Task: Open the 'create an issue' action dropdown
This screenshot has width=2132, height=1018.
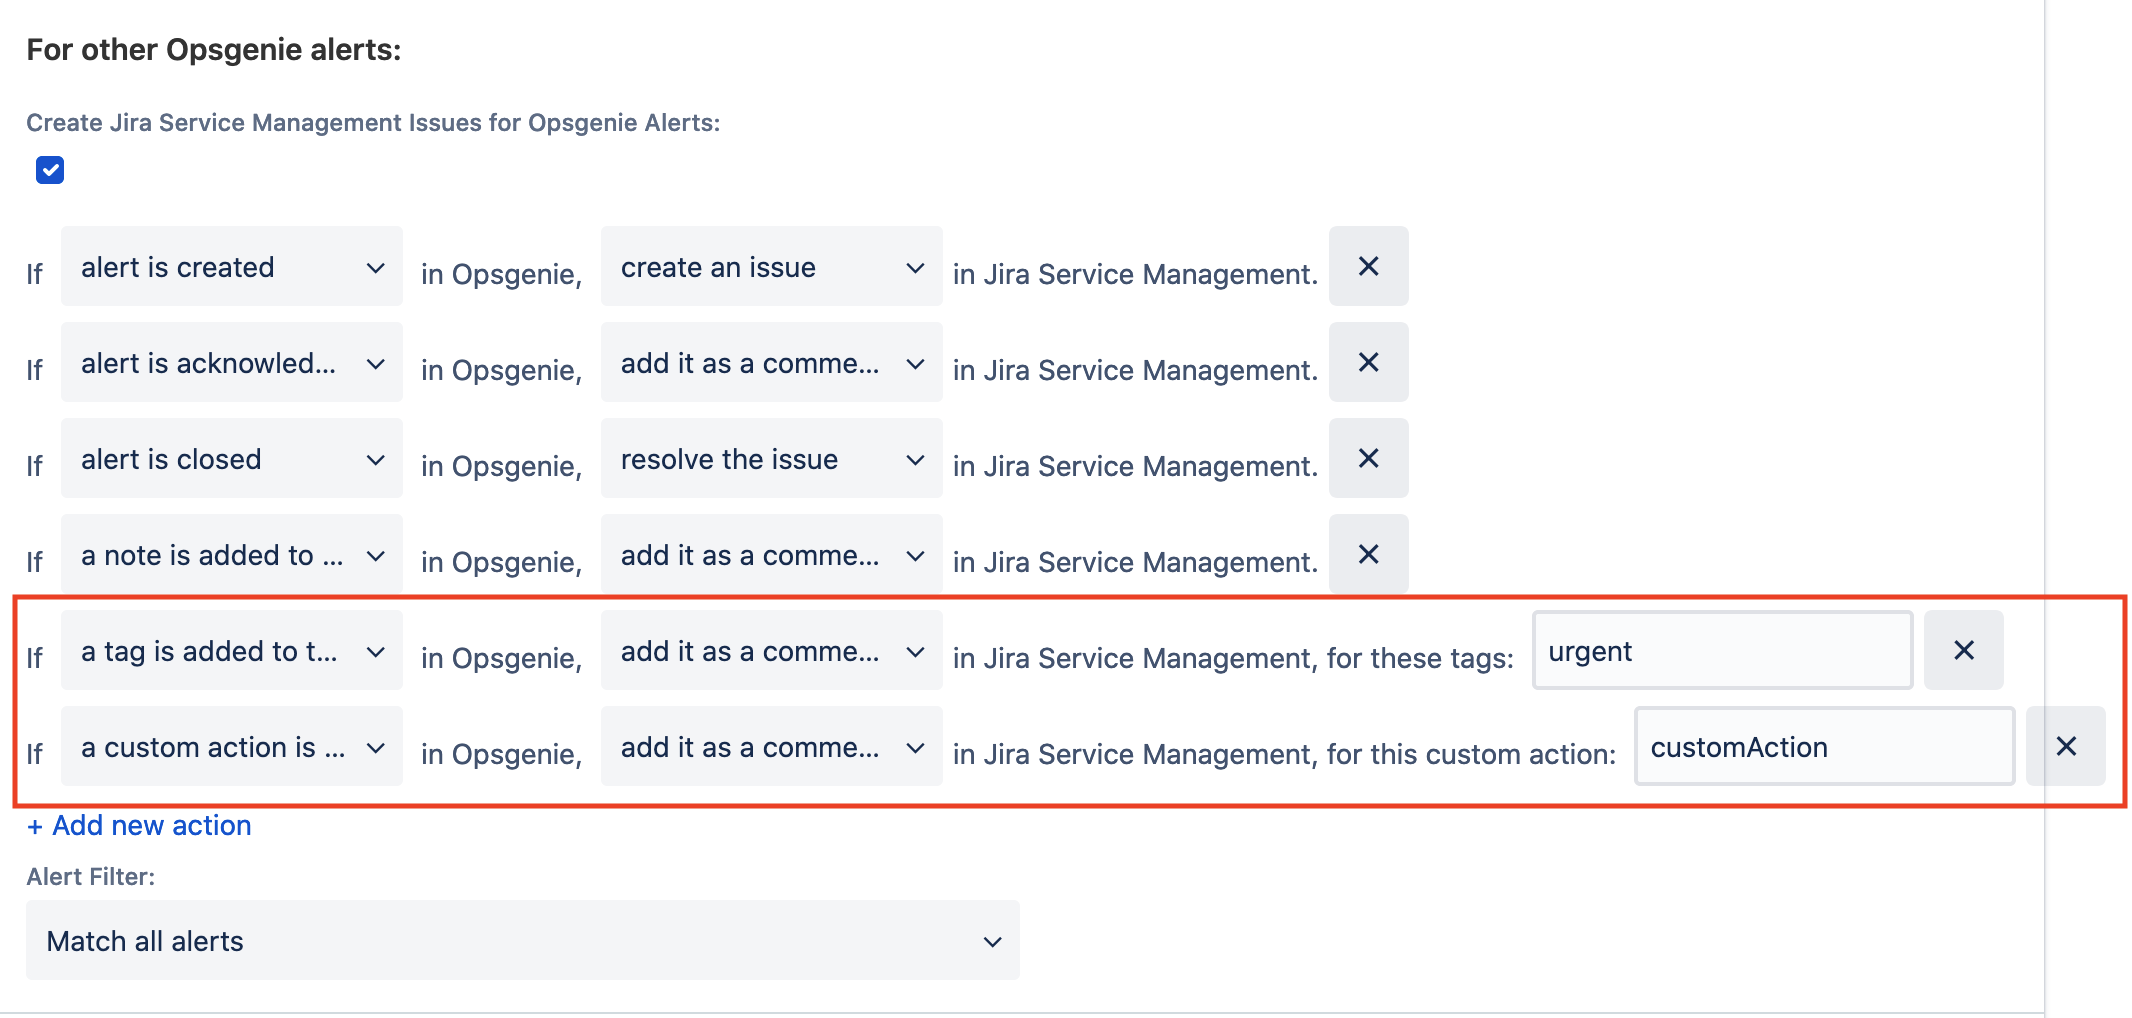Action: [771, 266]
